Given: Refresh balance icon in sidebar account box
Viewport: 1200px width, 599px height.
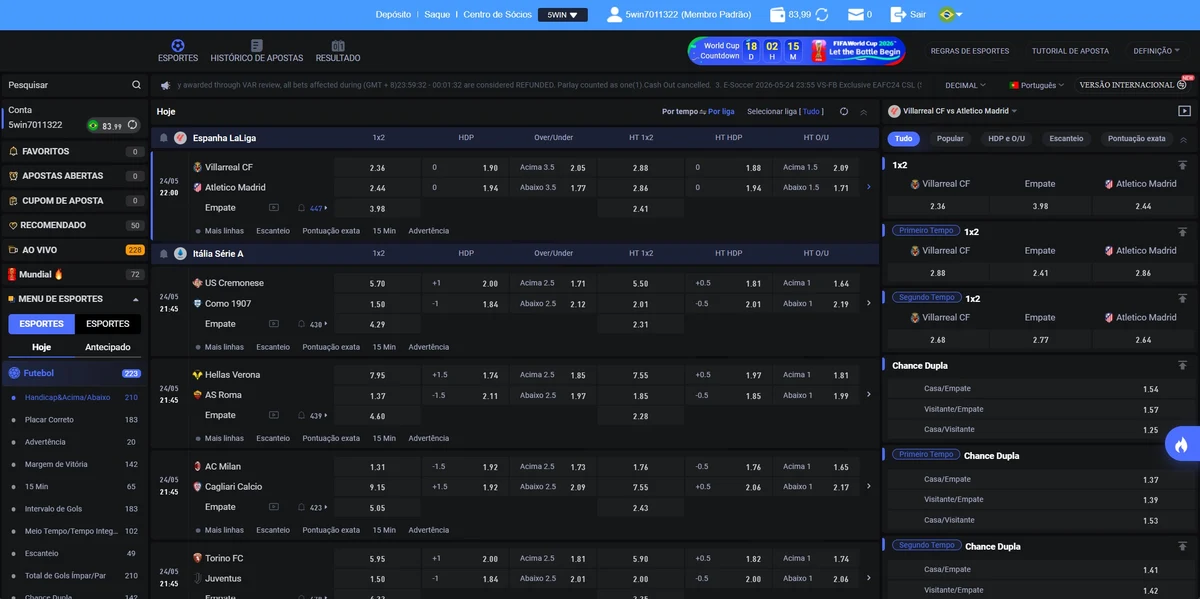Looking at the screenshot, I should coord(131,125).
